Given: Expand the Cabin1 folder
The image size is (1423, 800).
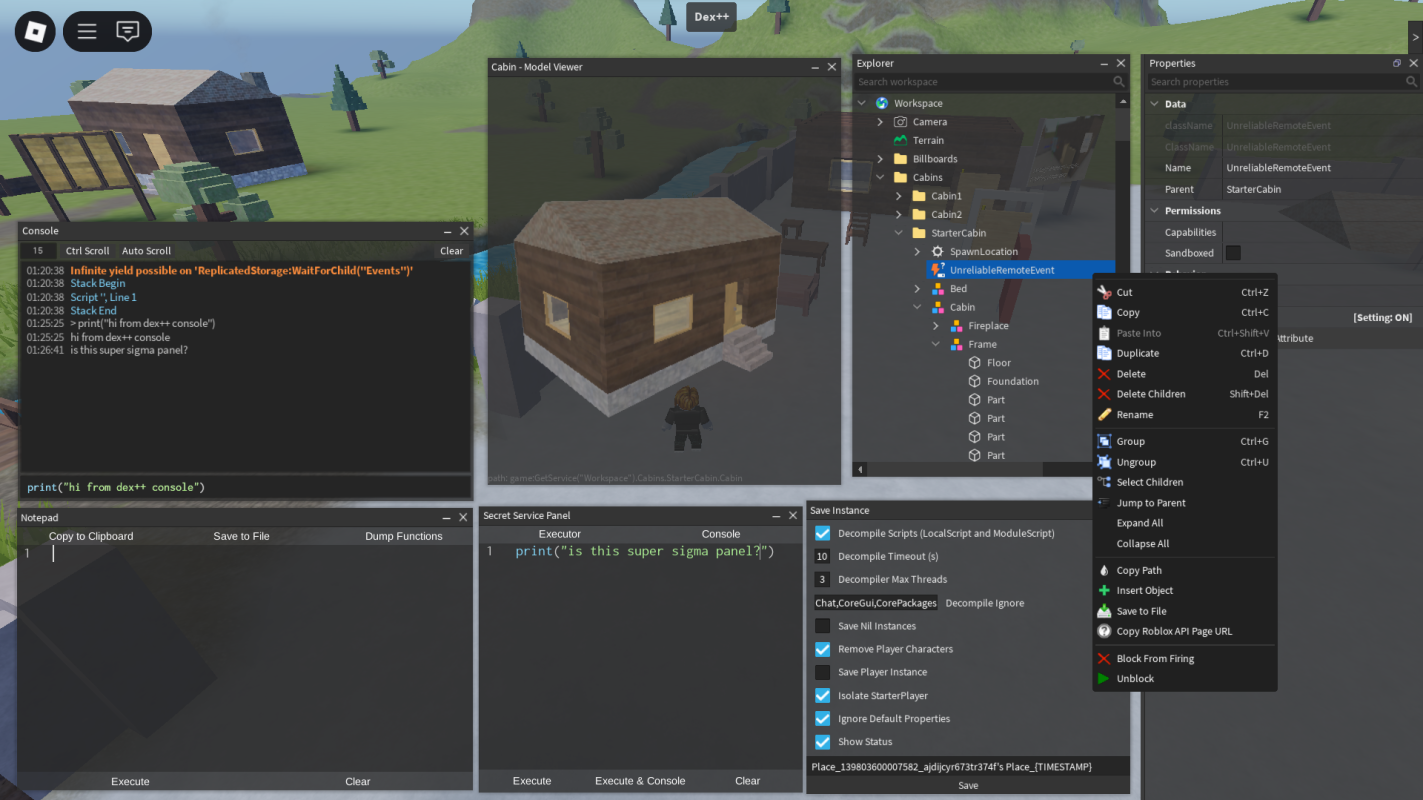Looking at the screenshot, I should (899, 196).
